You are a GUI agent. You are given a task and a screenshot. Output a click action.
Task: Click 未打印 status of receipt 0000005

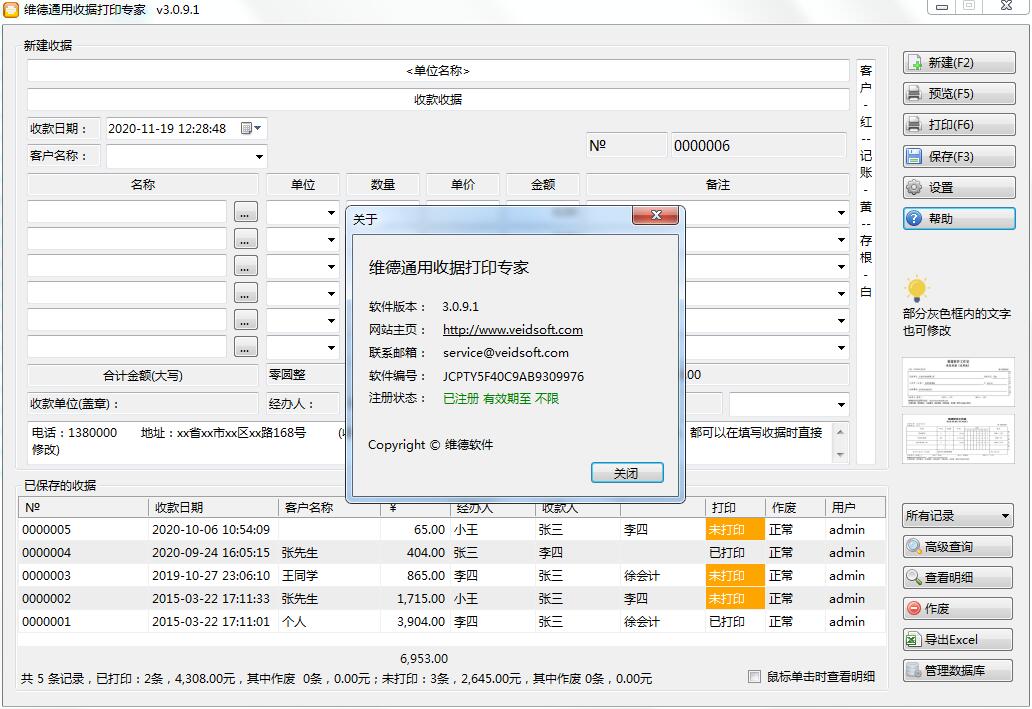click(x=735, y=529)
